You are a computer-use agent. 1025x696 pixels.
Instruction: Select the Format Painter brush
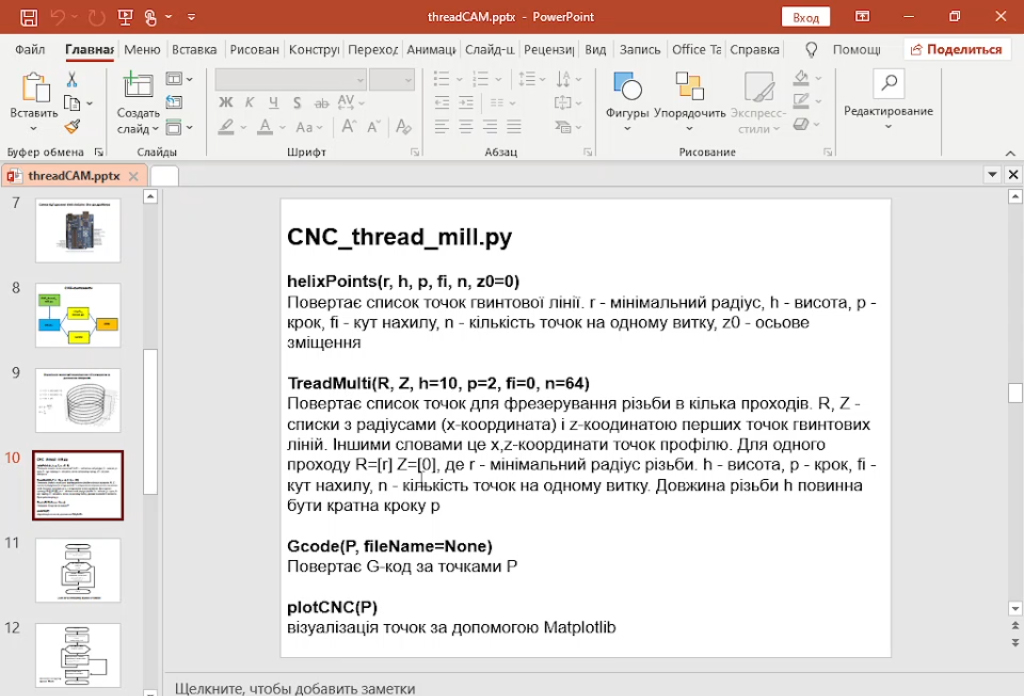click(72, 127)
